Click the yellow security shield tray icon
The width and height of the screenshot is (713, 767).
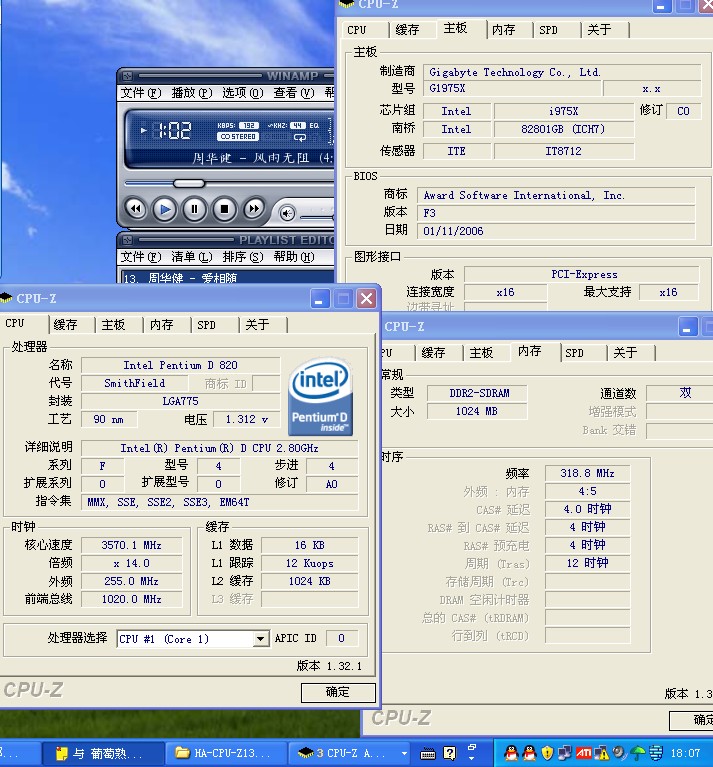click(x=547, y=753)
